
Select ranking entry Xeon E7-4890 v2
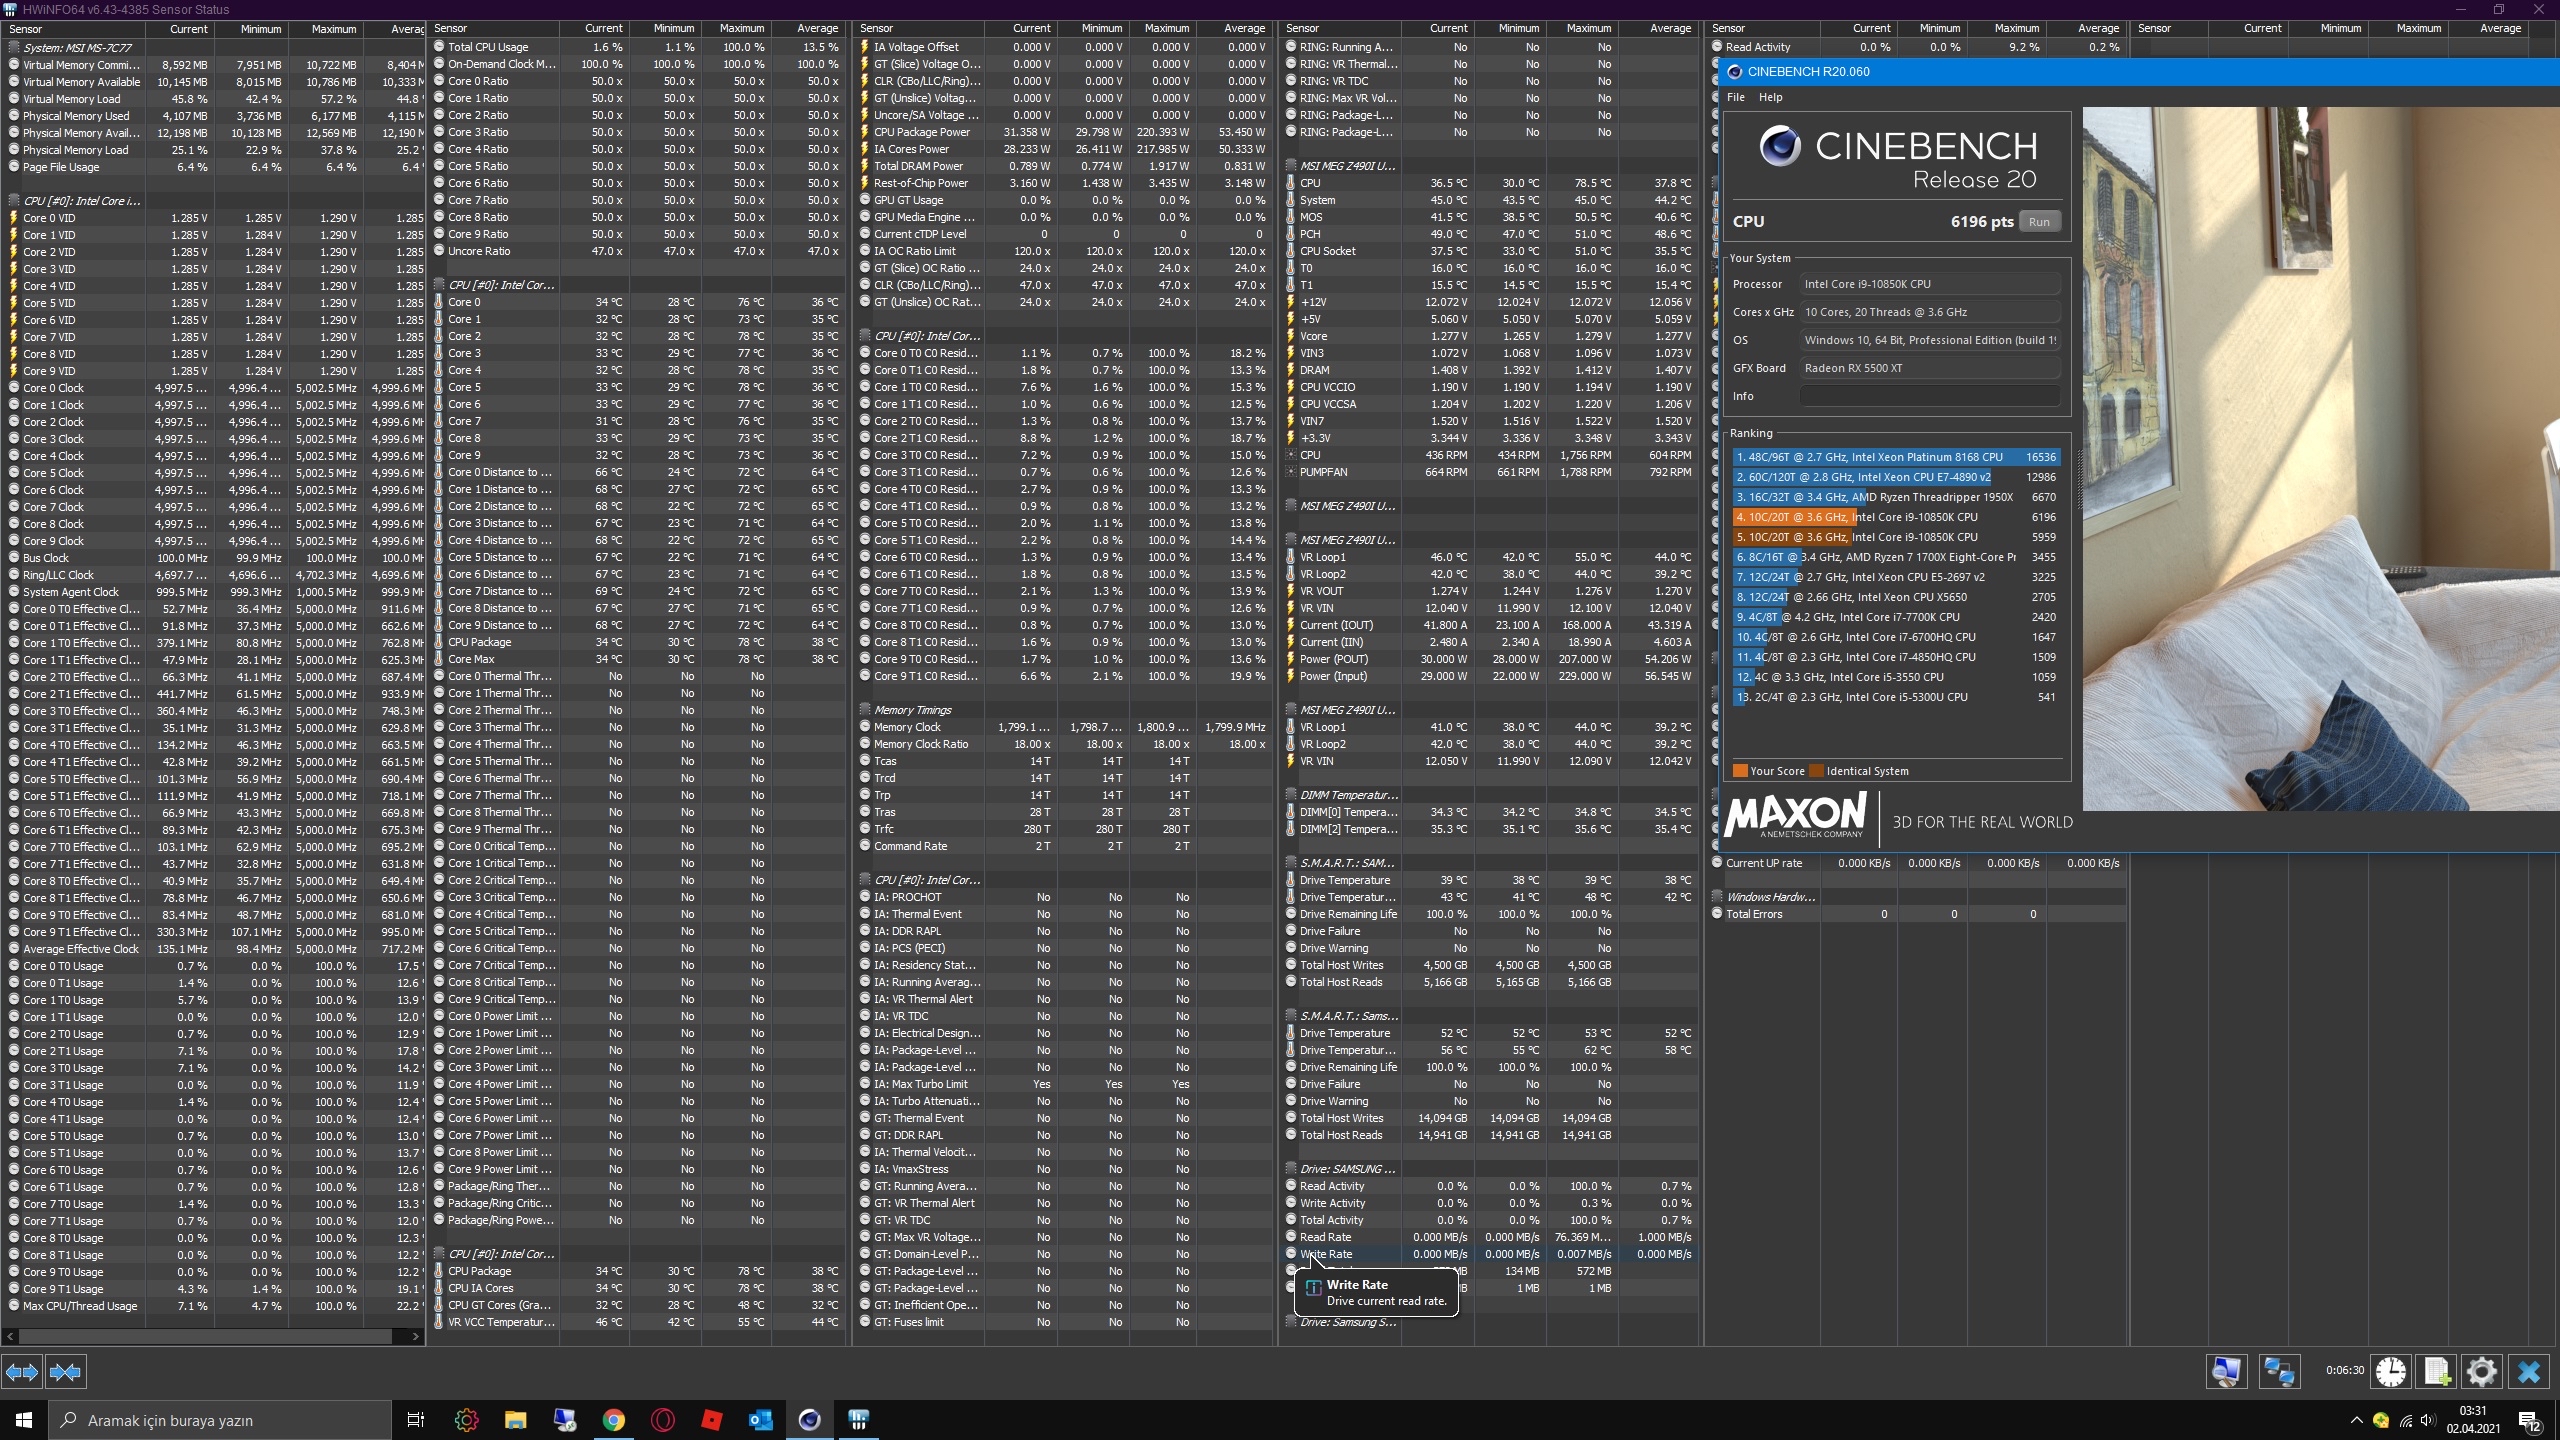click(x=1896, y=477)
